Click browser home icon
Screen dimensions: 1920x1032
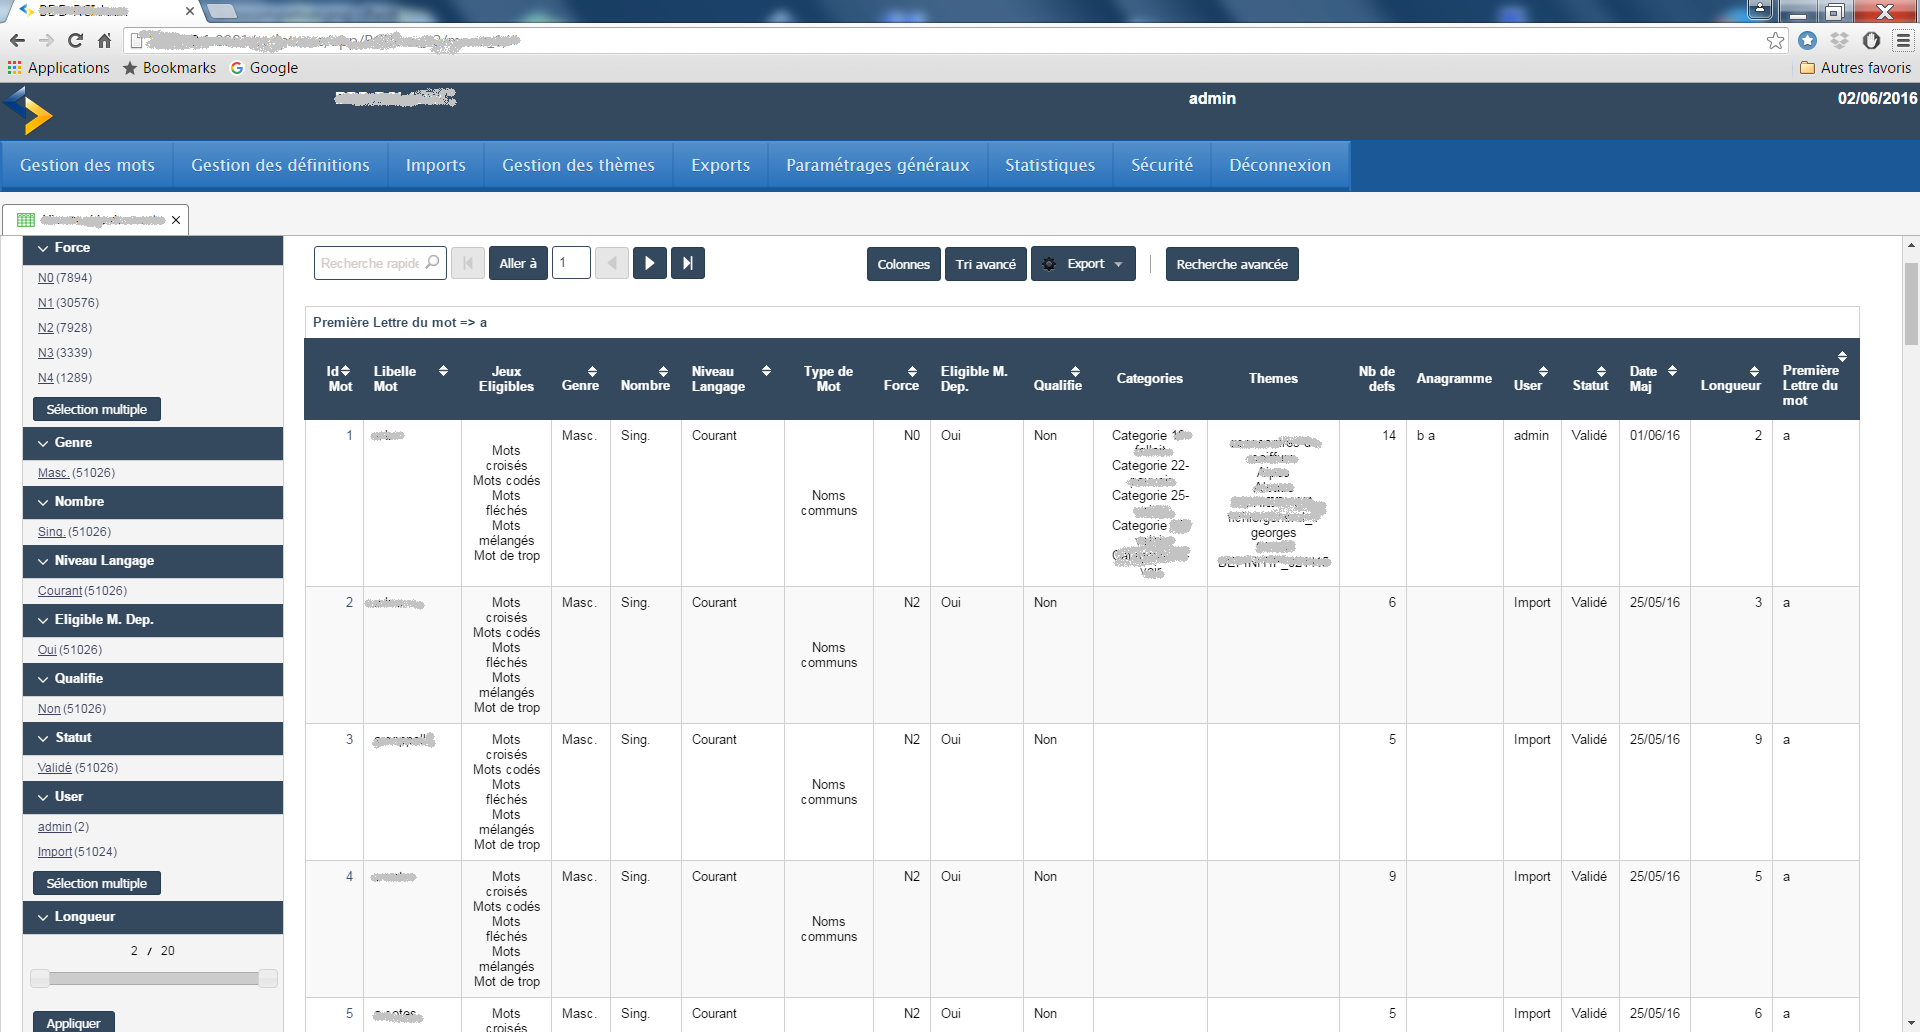[104, 41]
